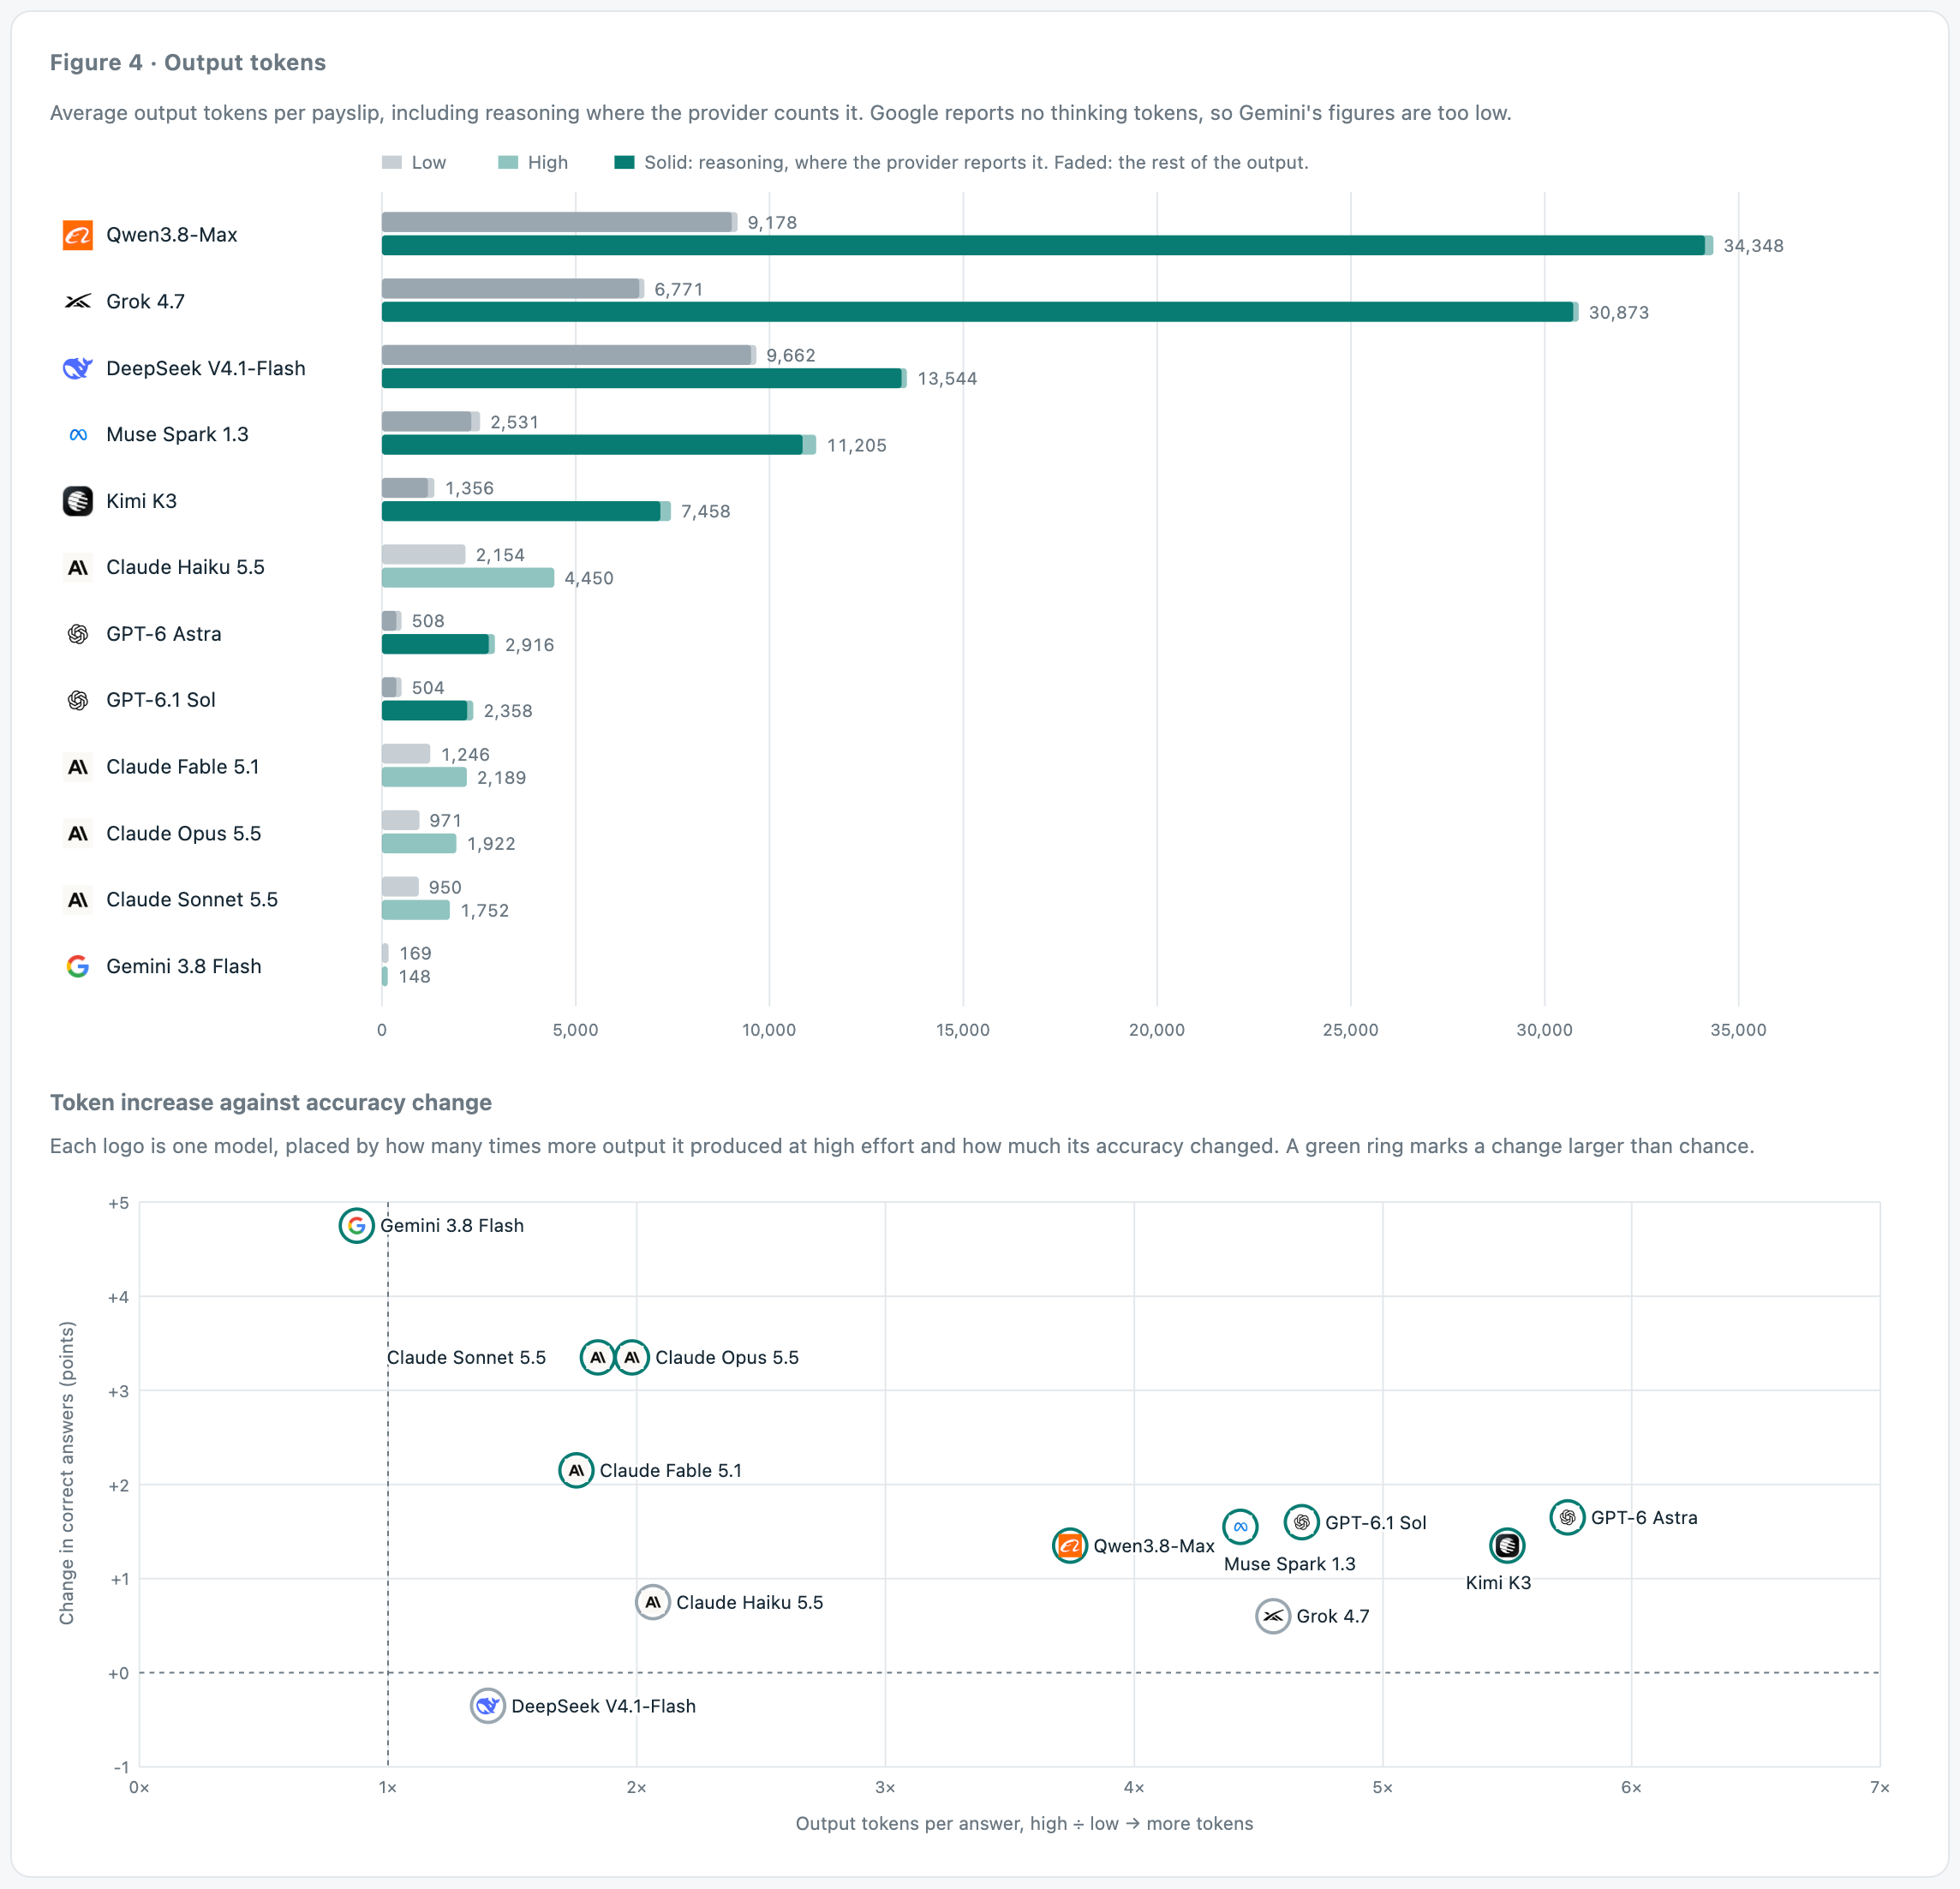The image size is (1960, 1889).
Task: Click the "Output tokens per answer" x-axis title
Action: [x=1024, y=1823]
